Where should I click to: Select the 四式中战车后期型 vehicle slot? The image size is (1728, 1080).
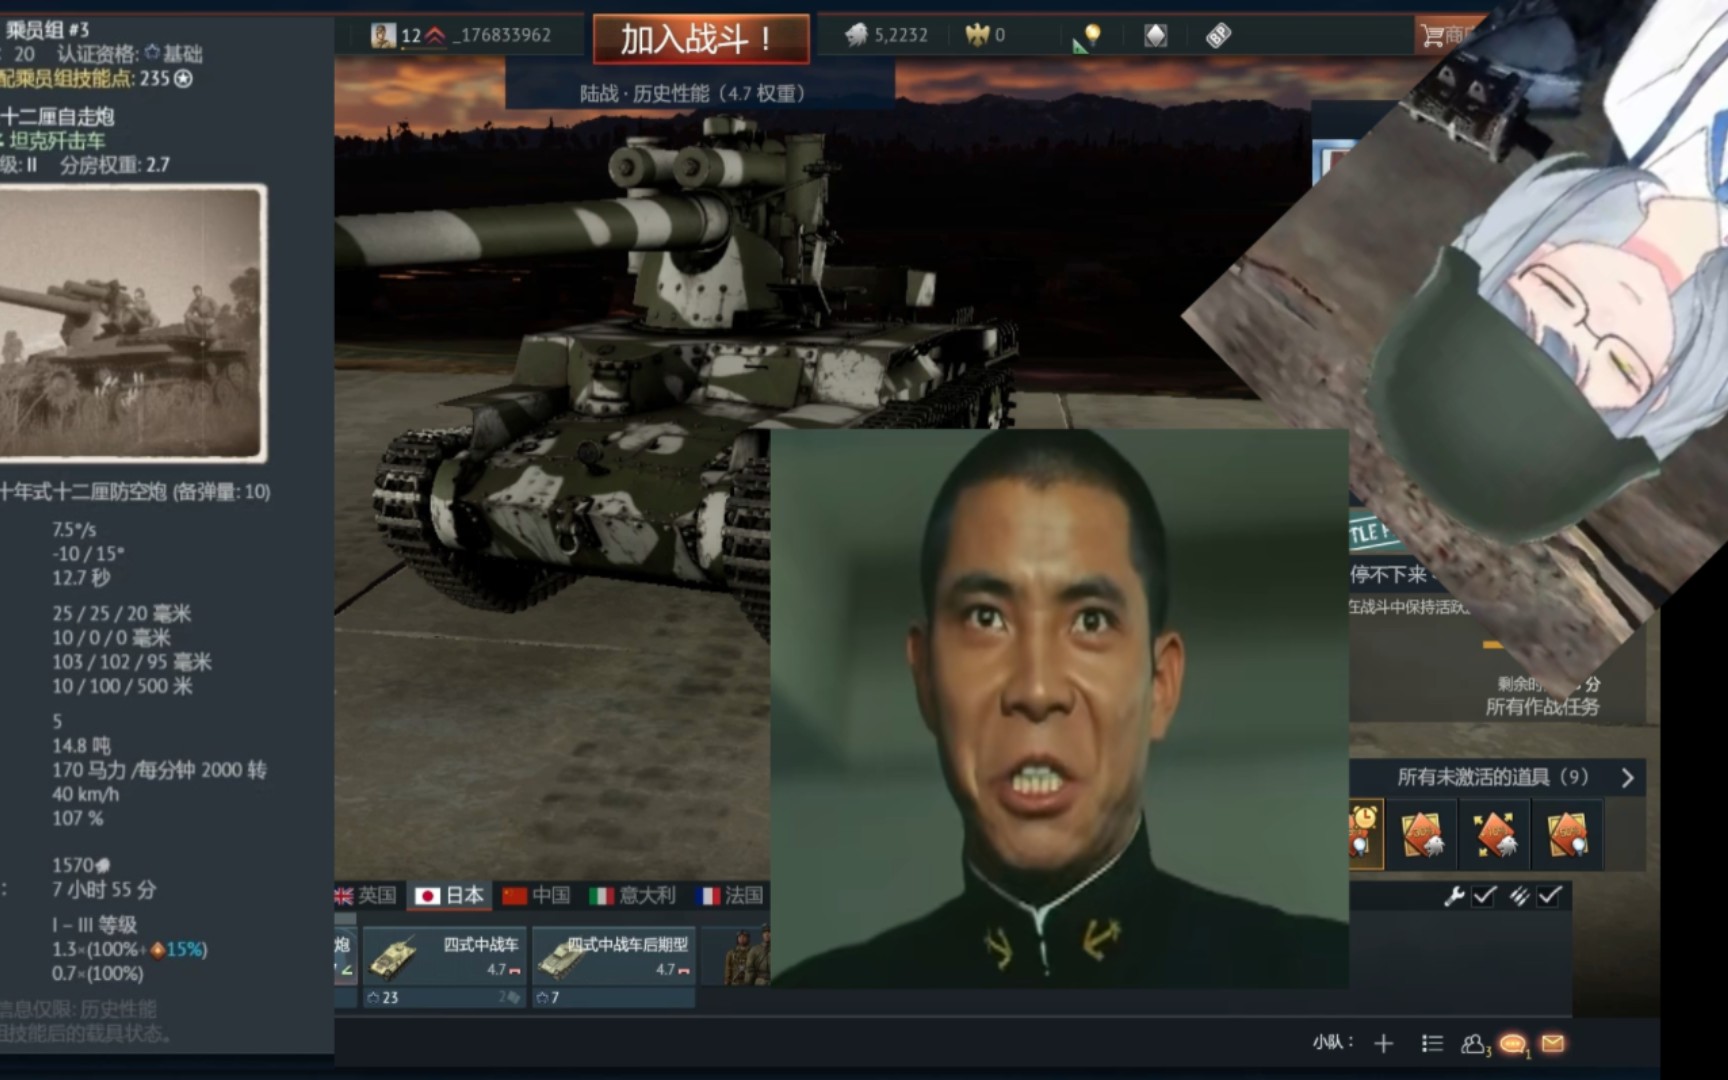point(612,966)
